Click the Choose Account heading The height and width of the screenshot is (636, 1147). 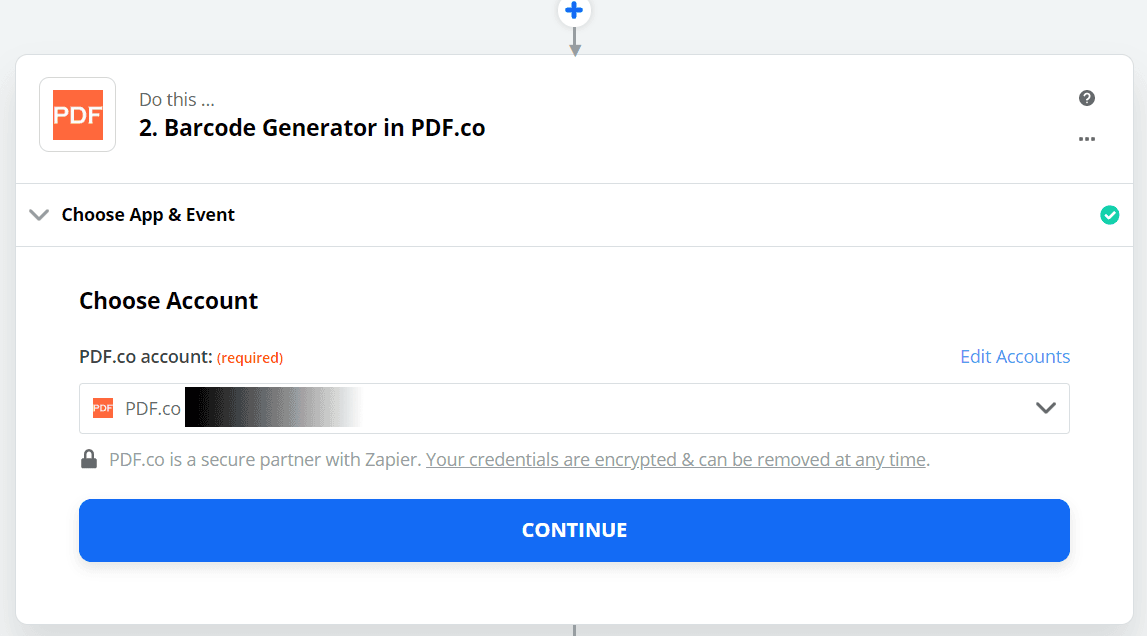click(x=169, y=301)
